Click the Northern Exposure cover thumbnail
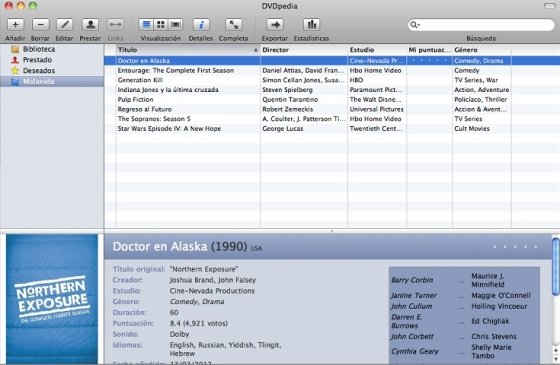The width and height of the screenshot is (560, 365). (52, 299)
